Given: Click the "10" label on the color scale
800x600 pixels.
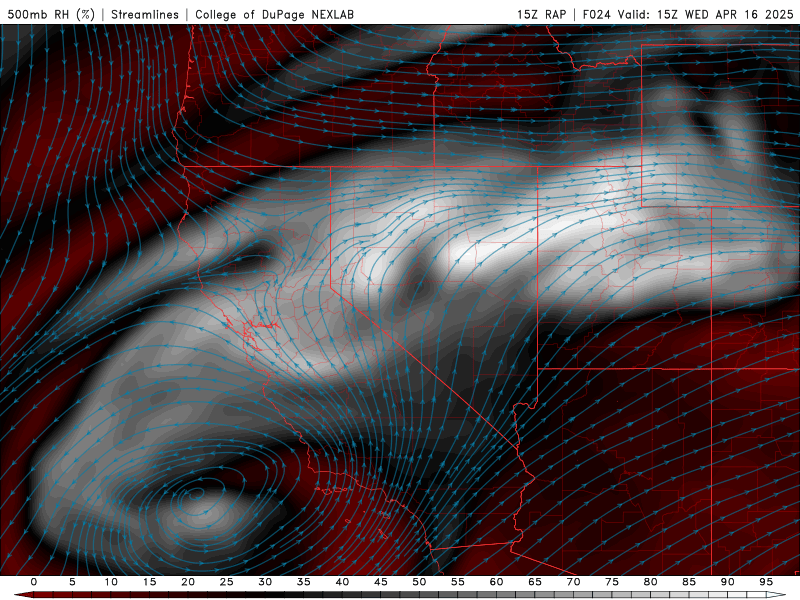Looking at the screenshot, I should point(111,582).
